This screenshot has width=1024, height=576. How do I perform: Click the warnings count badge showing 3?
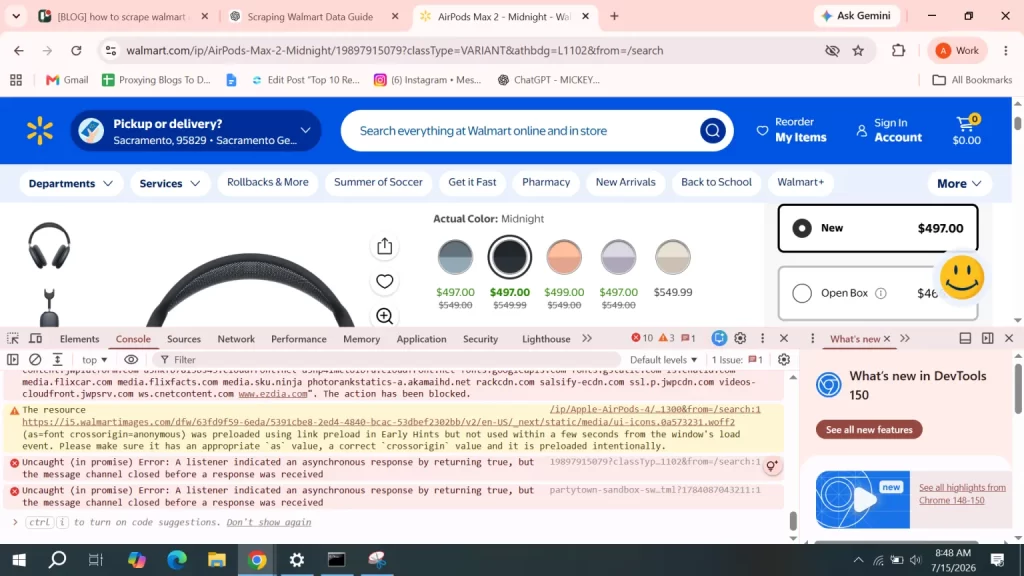pyautogui.click(x=667, y=338)
